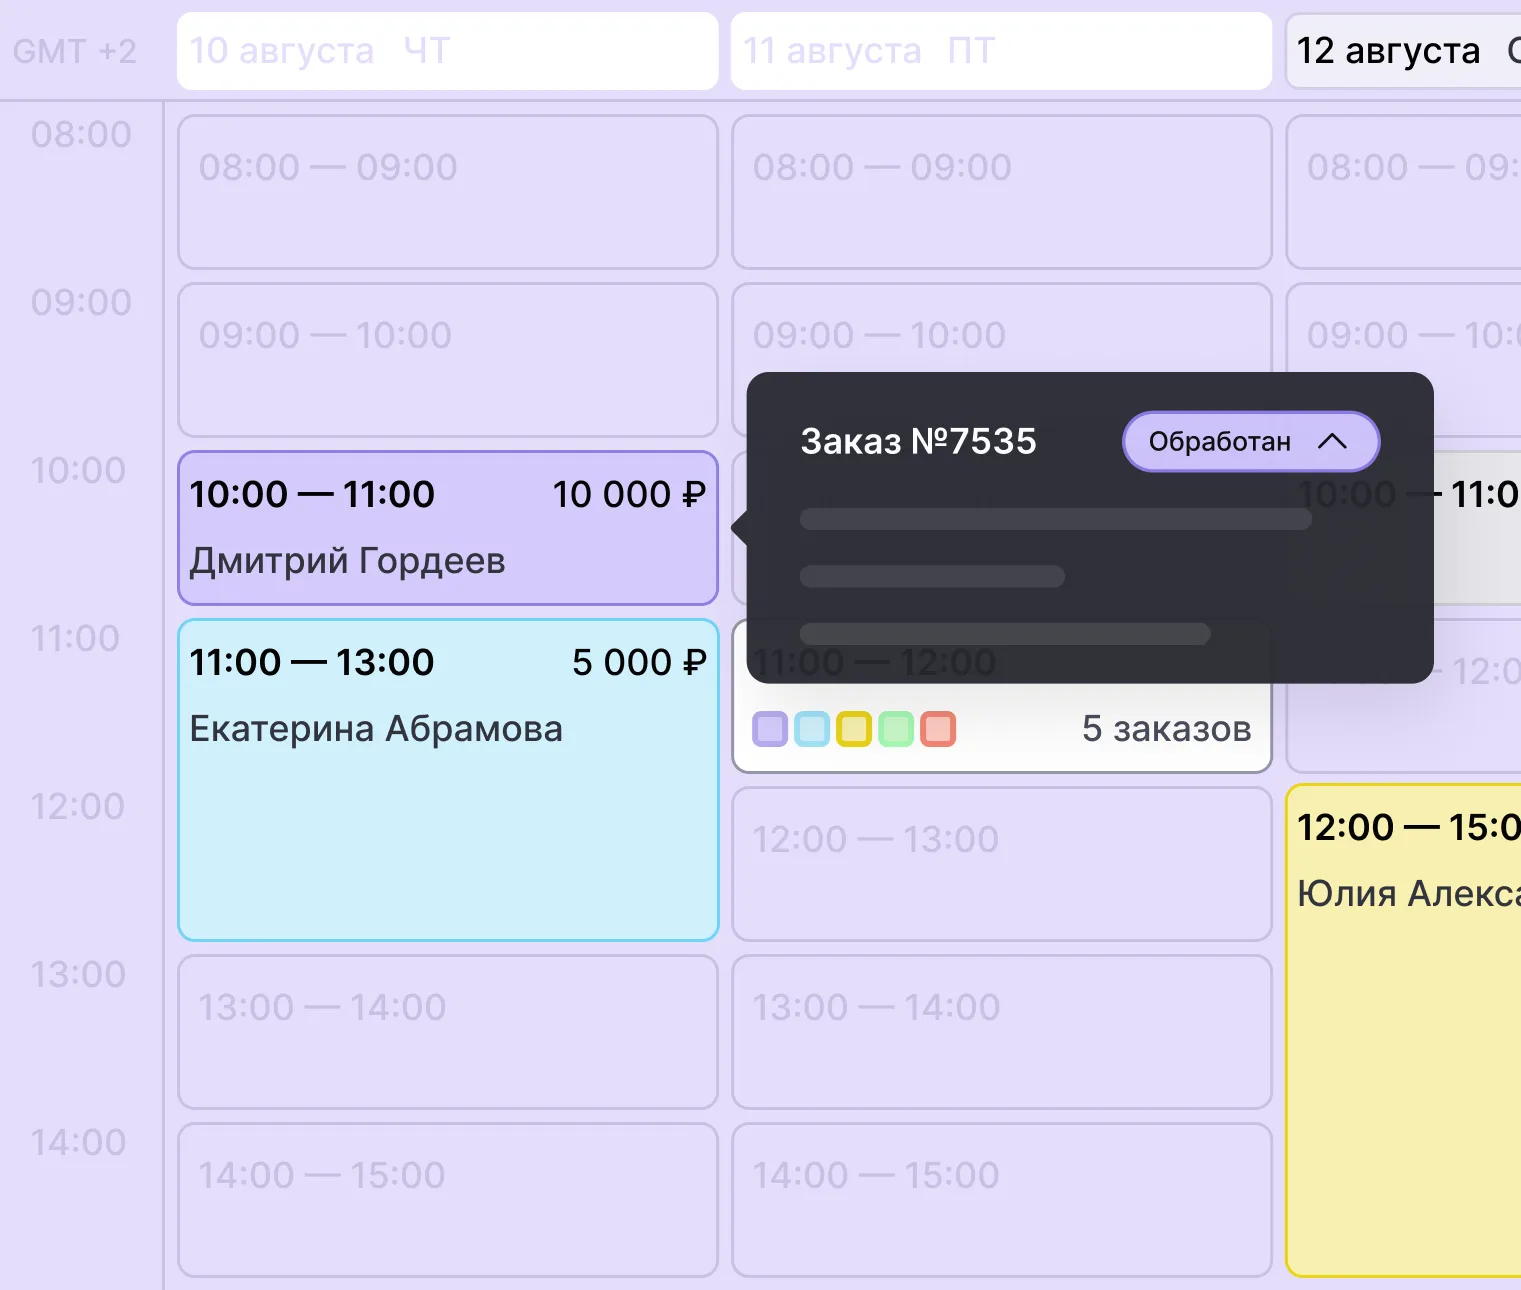Click the green order color square
1521x1290 pixels.
tap(896, 729)
